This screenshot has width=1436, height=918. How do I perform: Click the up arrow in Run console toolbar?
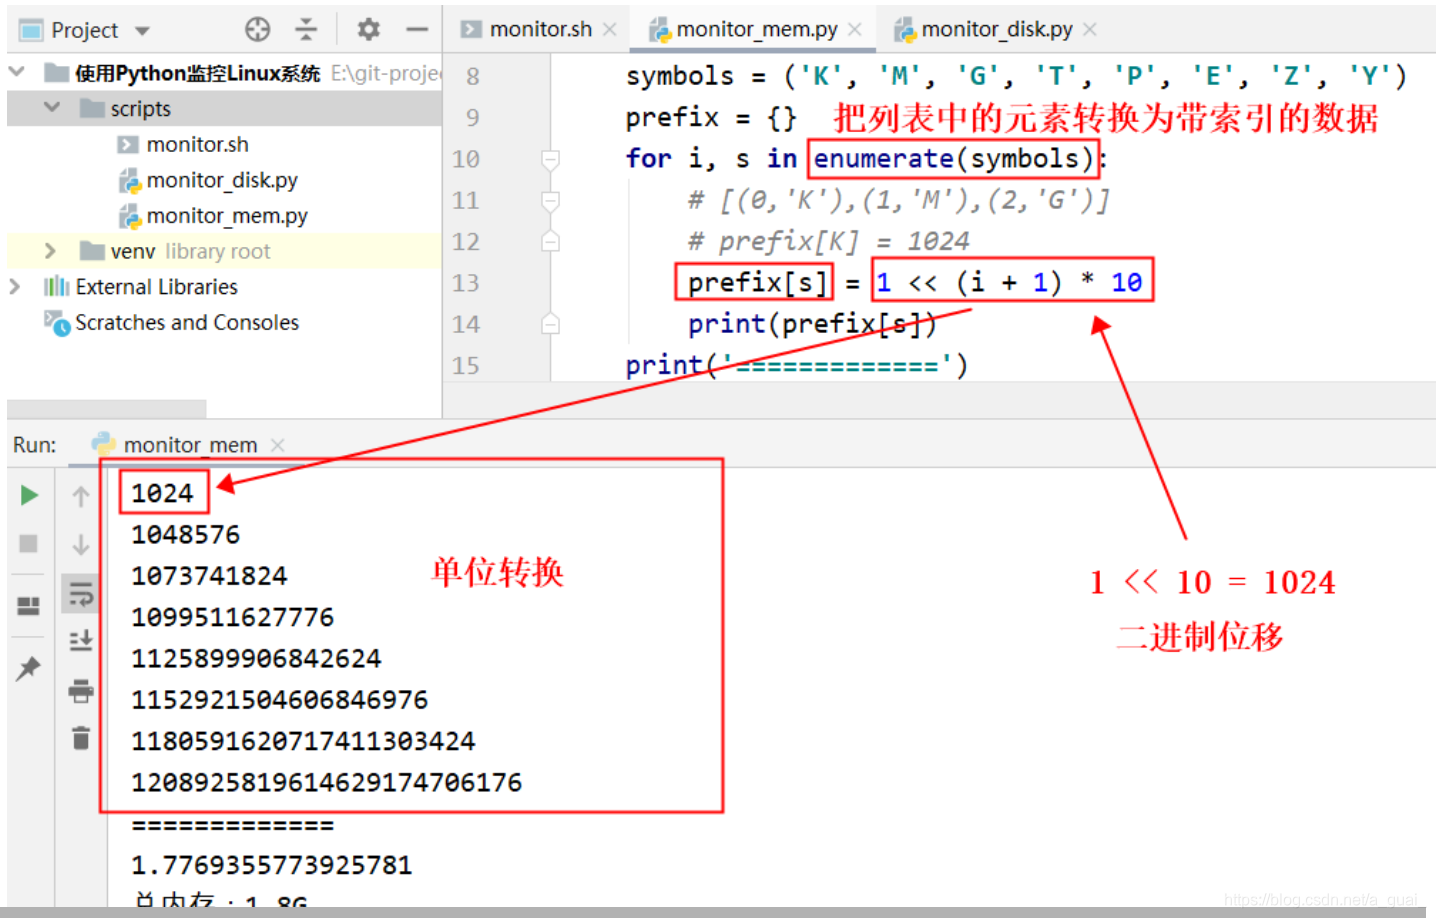tap(81, 496)
